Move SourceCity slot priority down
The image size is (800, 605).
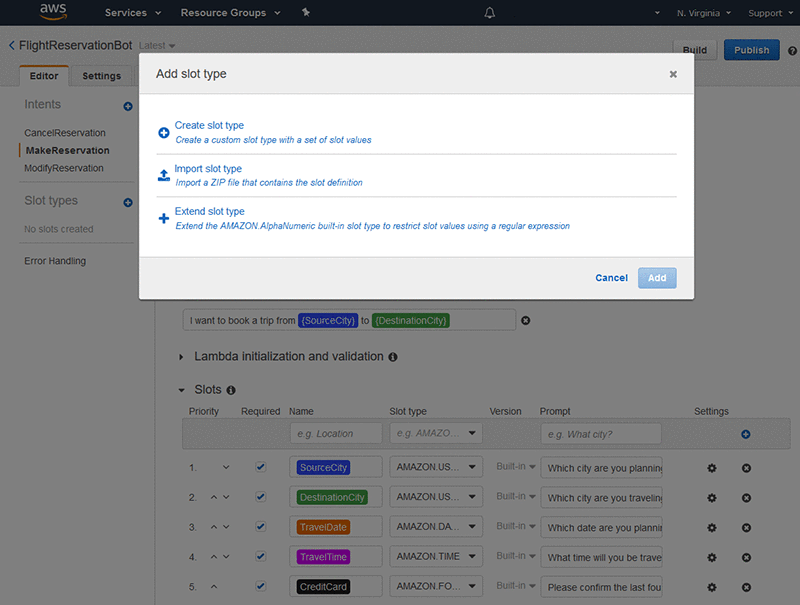coord(226,467)
